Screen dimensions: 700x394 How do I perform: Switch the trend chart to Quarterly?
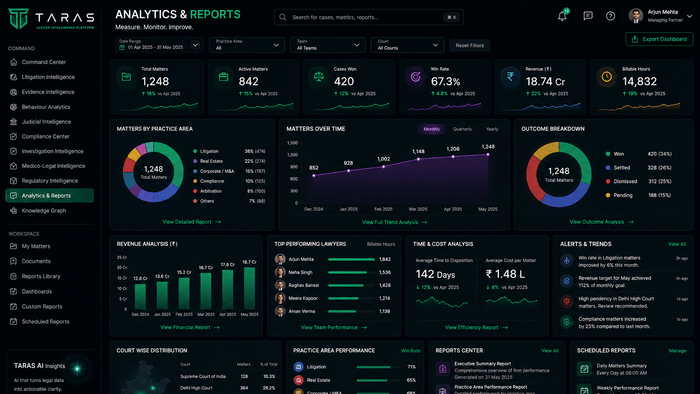click(x=462, y=129)
